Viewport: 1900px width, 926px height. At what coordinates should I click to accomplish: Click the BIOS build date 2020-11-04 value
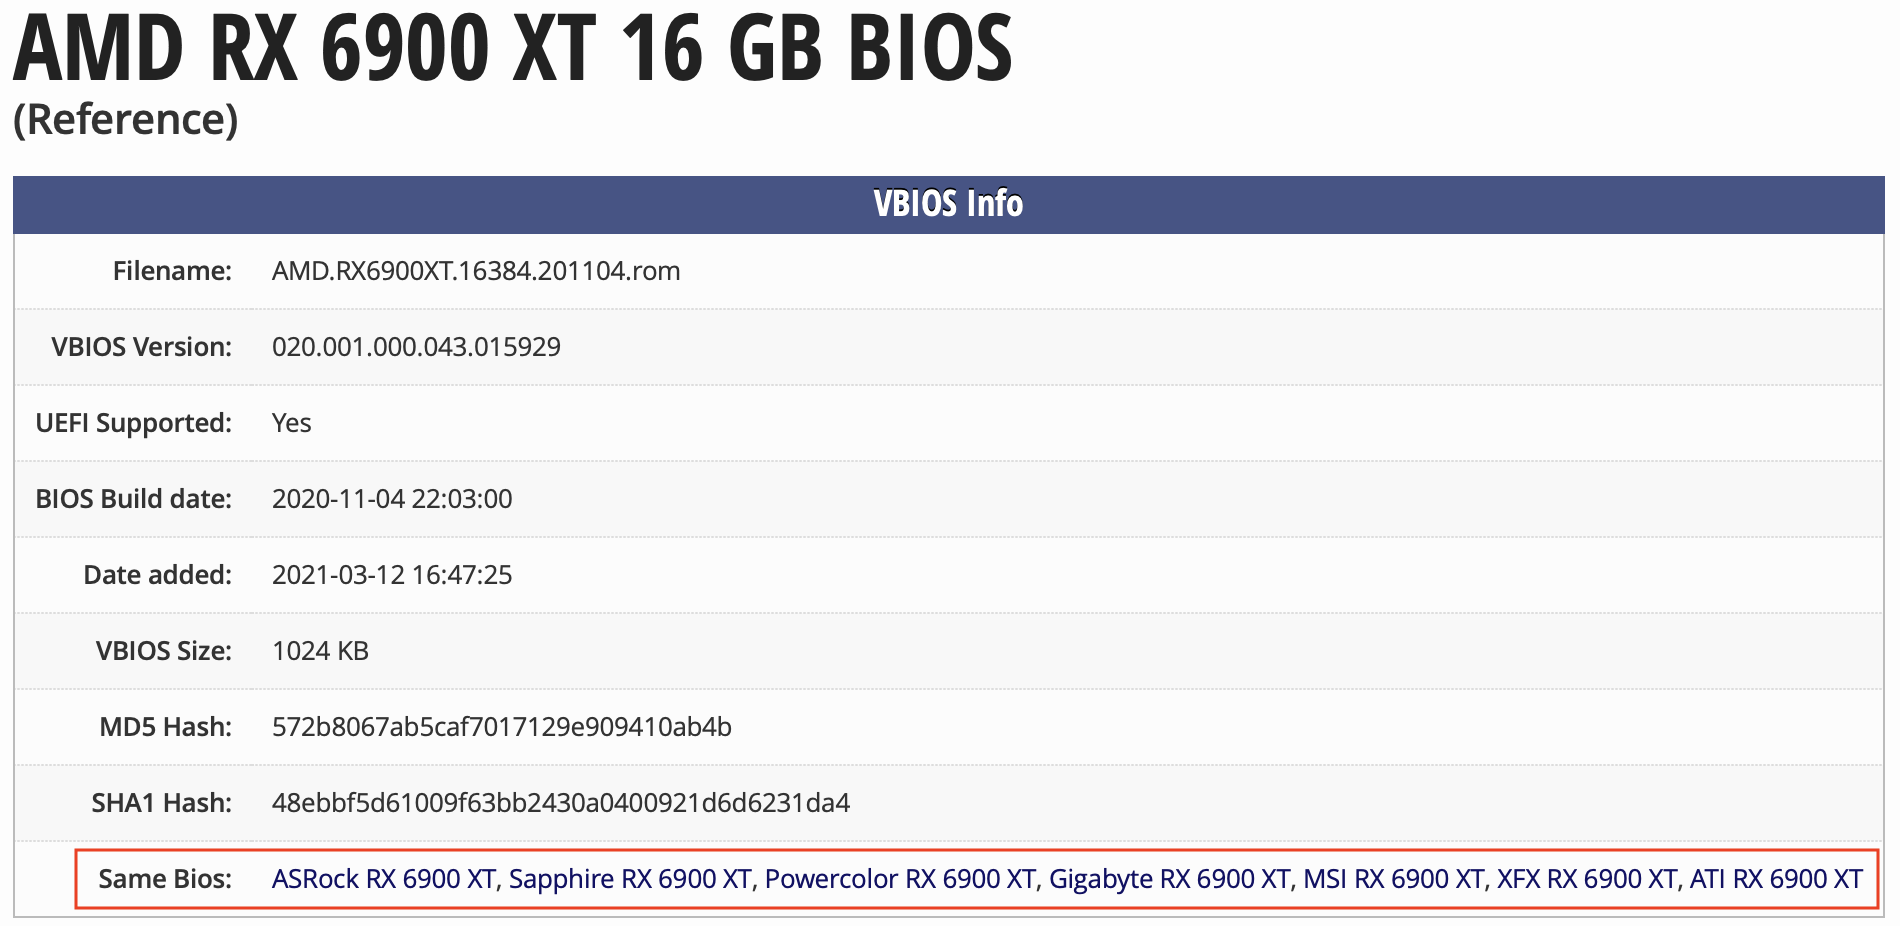pyautogui.click(x=392, y=499)
